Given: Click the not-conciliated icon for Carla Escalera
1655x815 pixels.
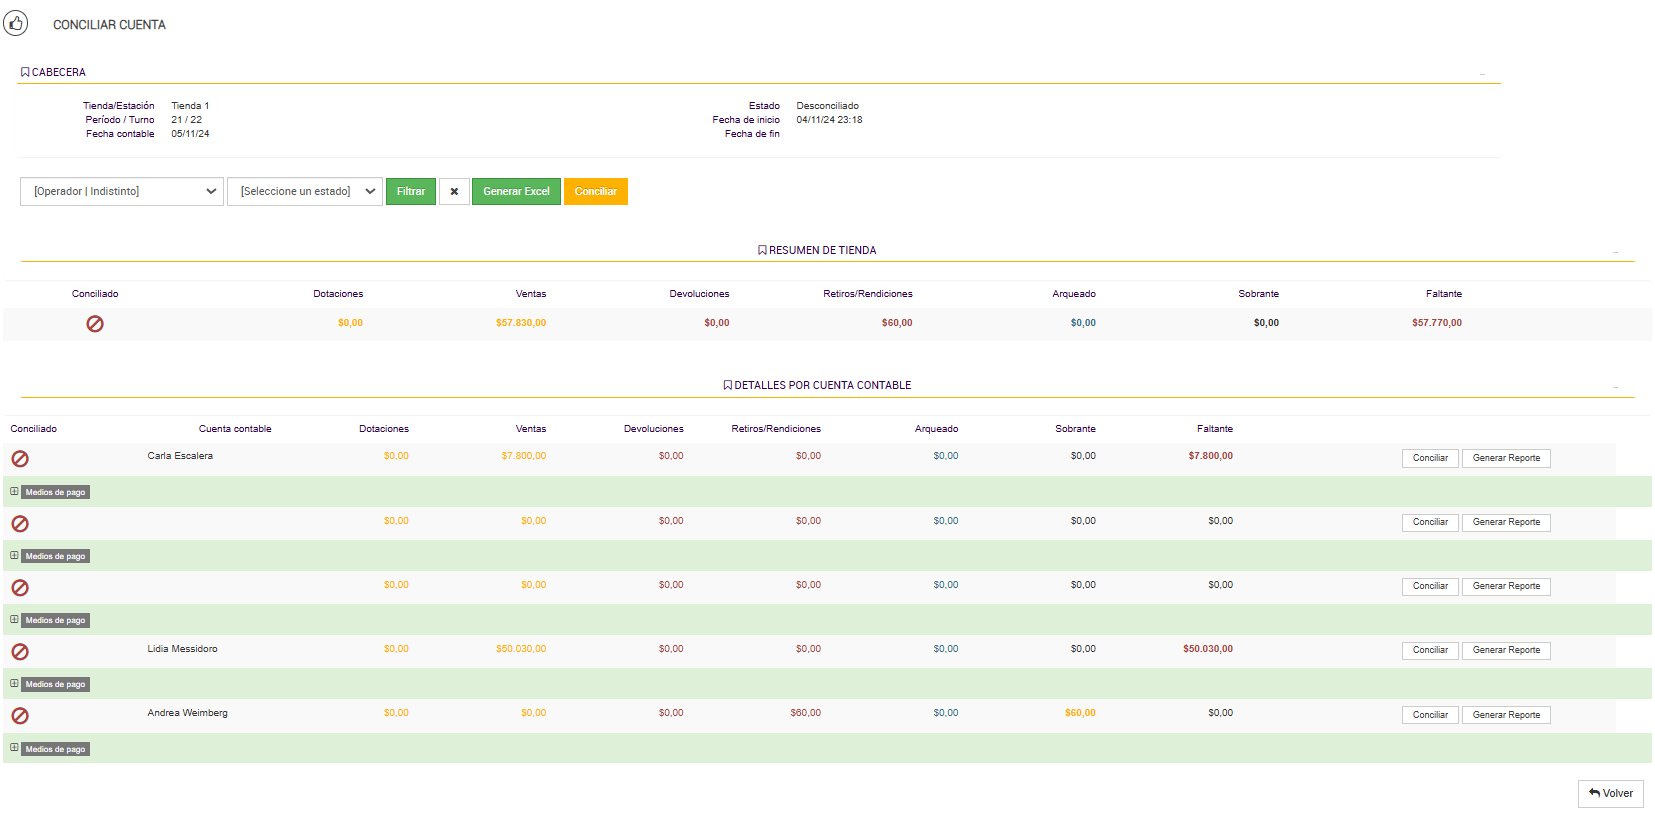Looking at the screenshot, I should tap(20, 459).
